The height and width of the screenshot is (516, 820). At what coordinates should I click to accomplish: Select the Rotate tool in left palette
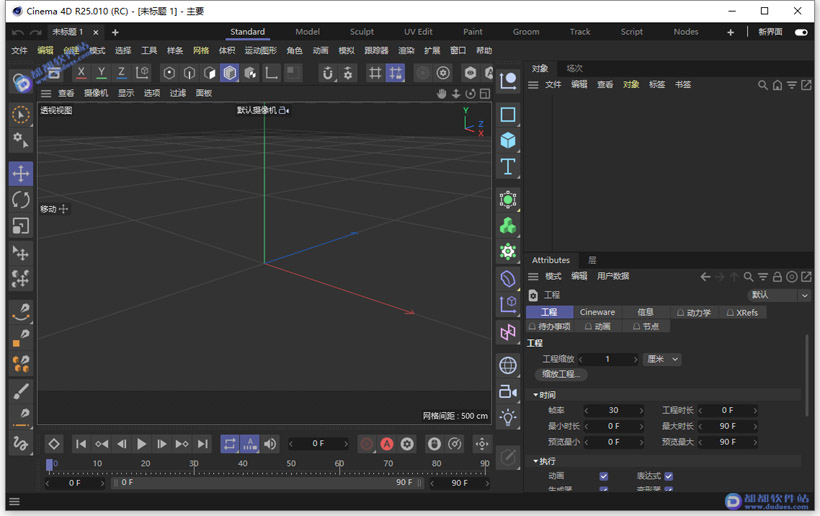(20, 200)
